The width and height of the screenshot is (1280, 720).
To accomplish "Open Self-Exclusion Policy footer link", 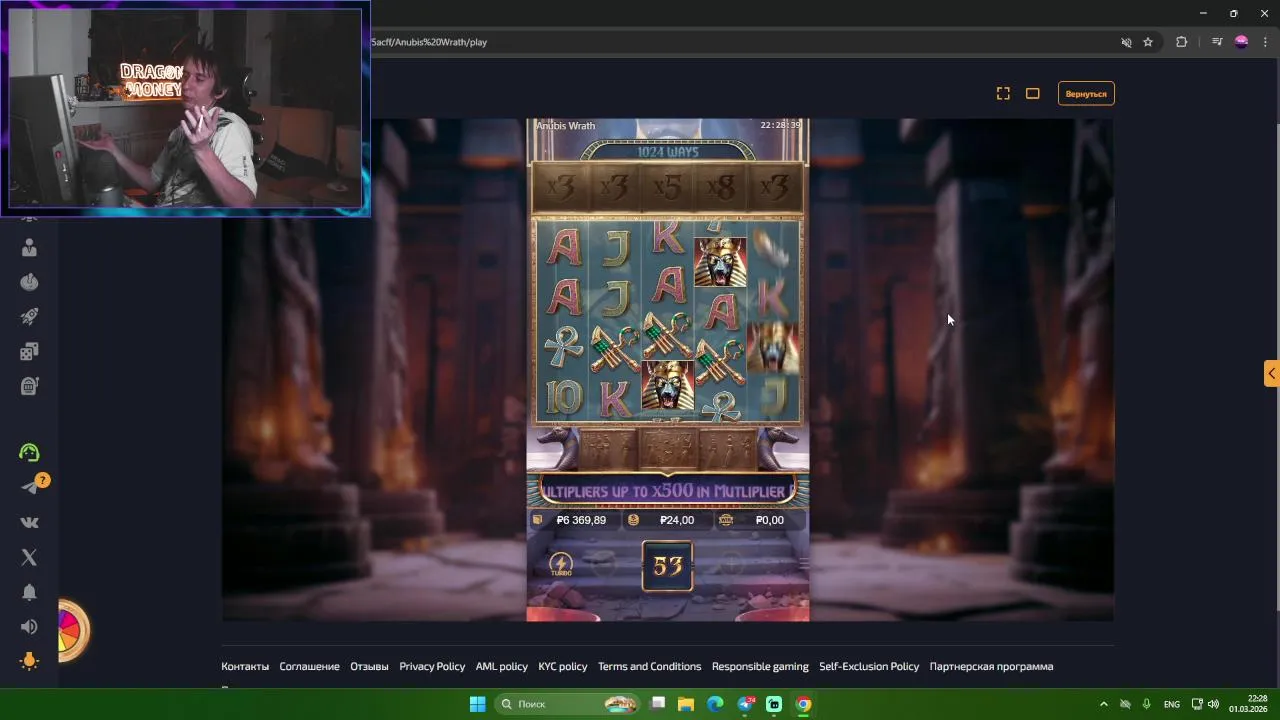I will 869,666.
